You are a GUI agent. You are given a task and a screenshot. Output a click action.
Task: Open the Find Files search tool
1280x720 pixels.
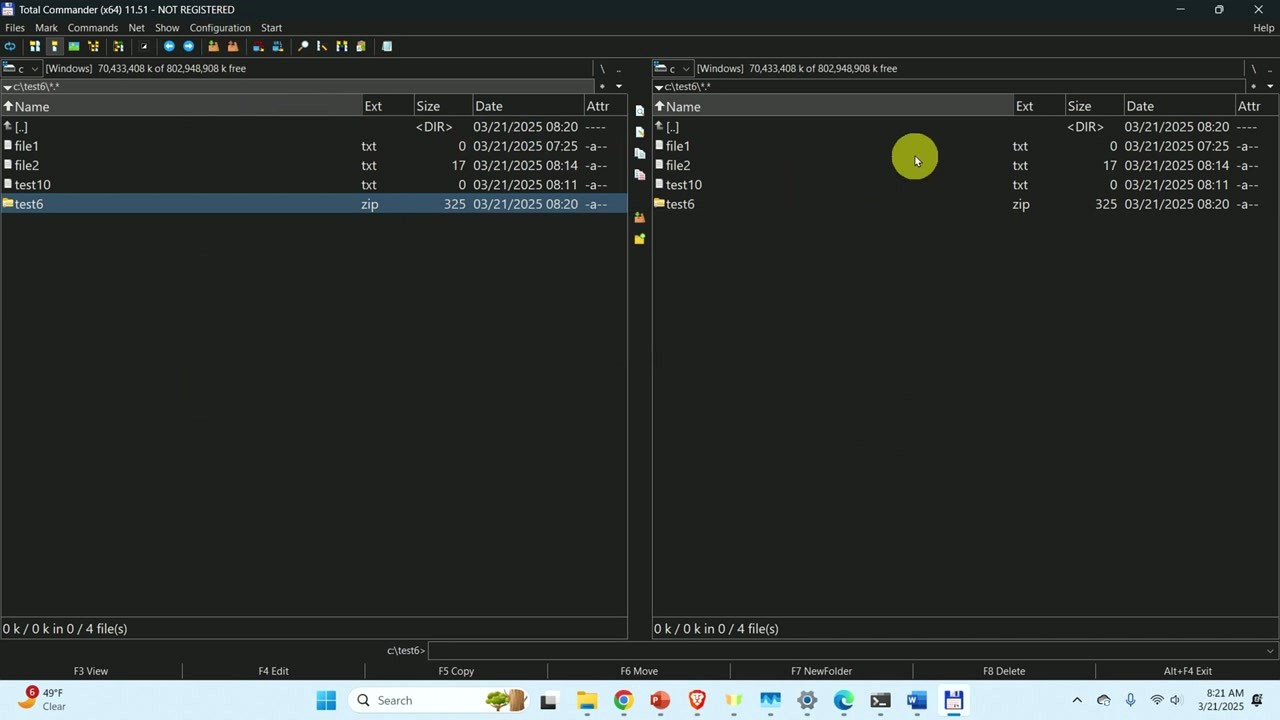303,46
